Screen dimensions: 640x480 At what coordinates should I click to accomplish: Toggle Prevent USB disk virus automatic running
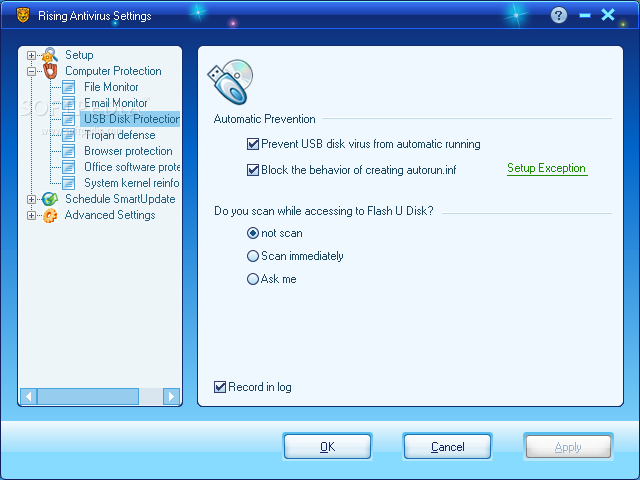point(253,144)
